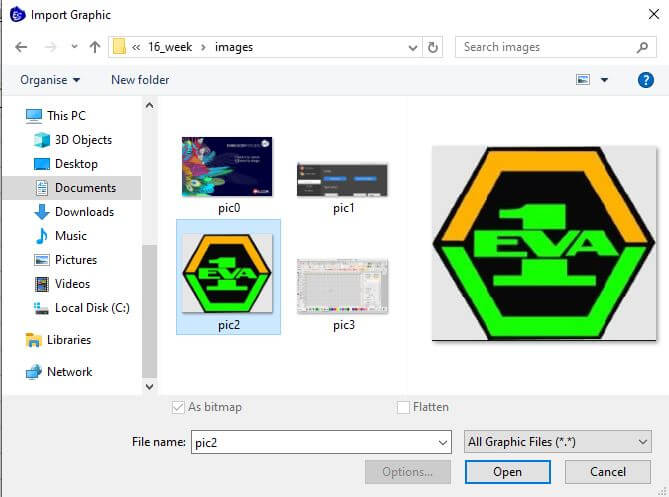Image resolution: width=669 pixels, height=497 pixels.
Task: Open Music folder in sidebar
Action: point(61,235)
